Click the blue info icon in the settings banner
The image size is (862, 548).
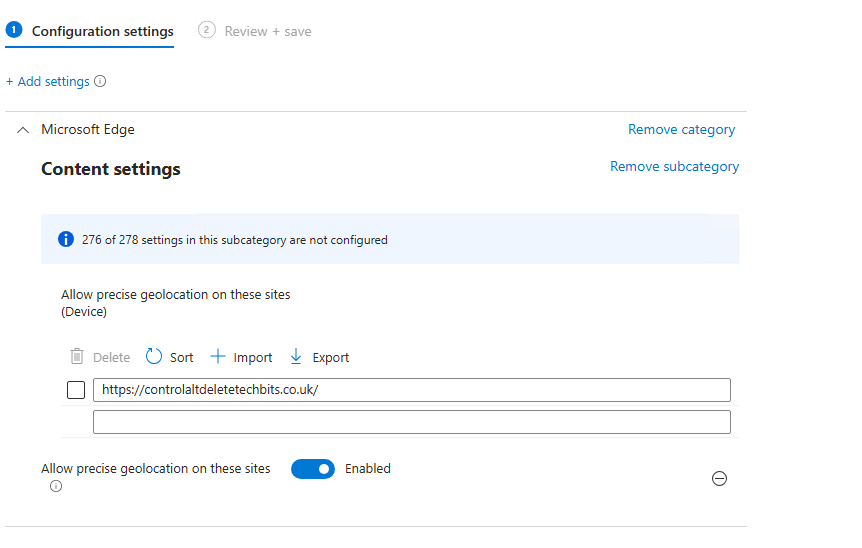[66, 240]
